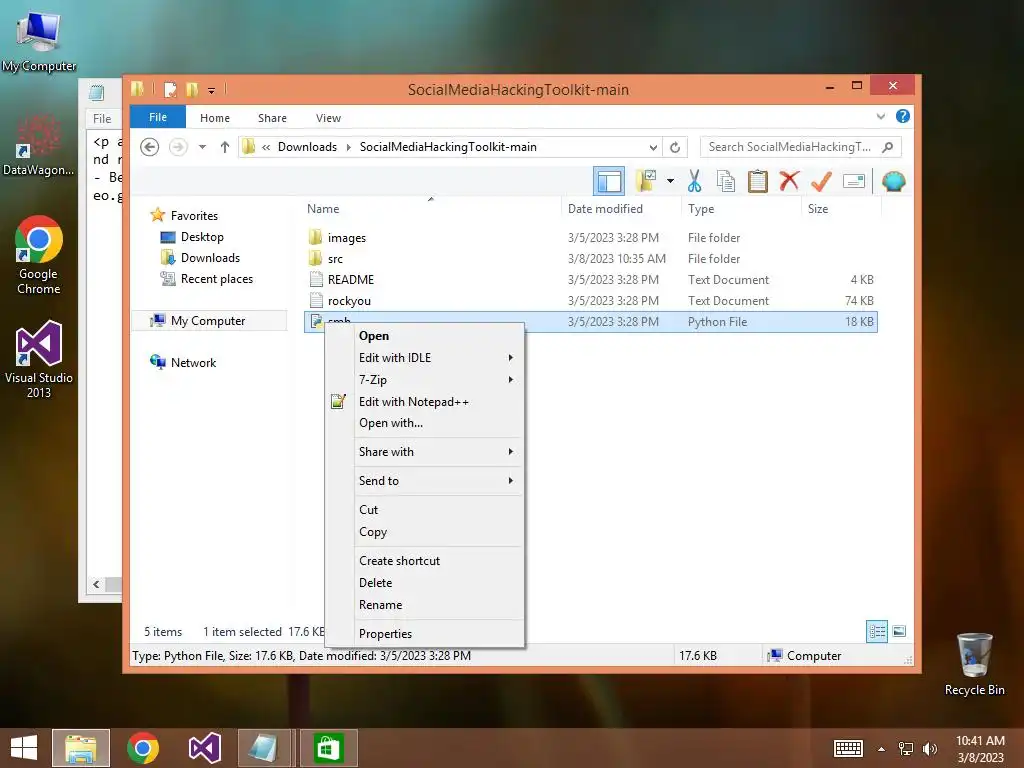Viewport: 1024px width, 768px height.
Task: Switch to the Share ribbon tab
Action: pyautogui.click(x=272, y=118)
